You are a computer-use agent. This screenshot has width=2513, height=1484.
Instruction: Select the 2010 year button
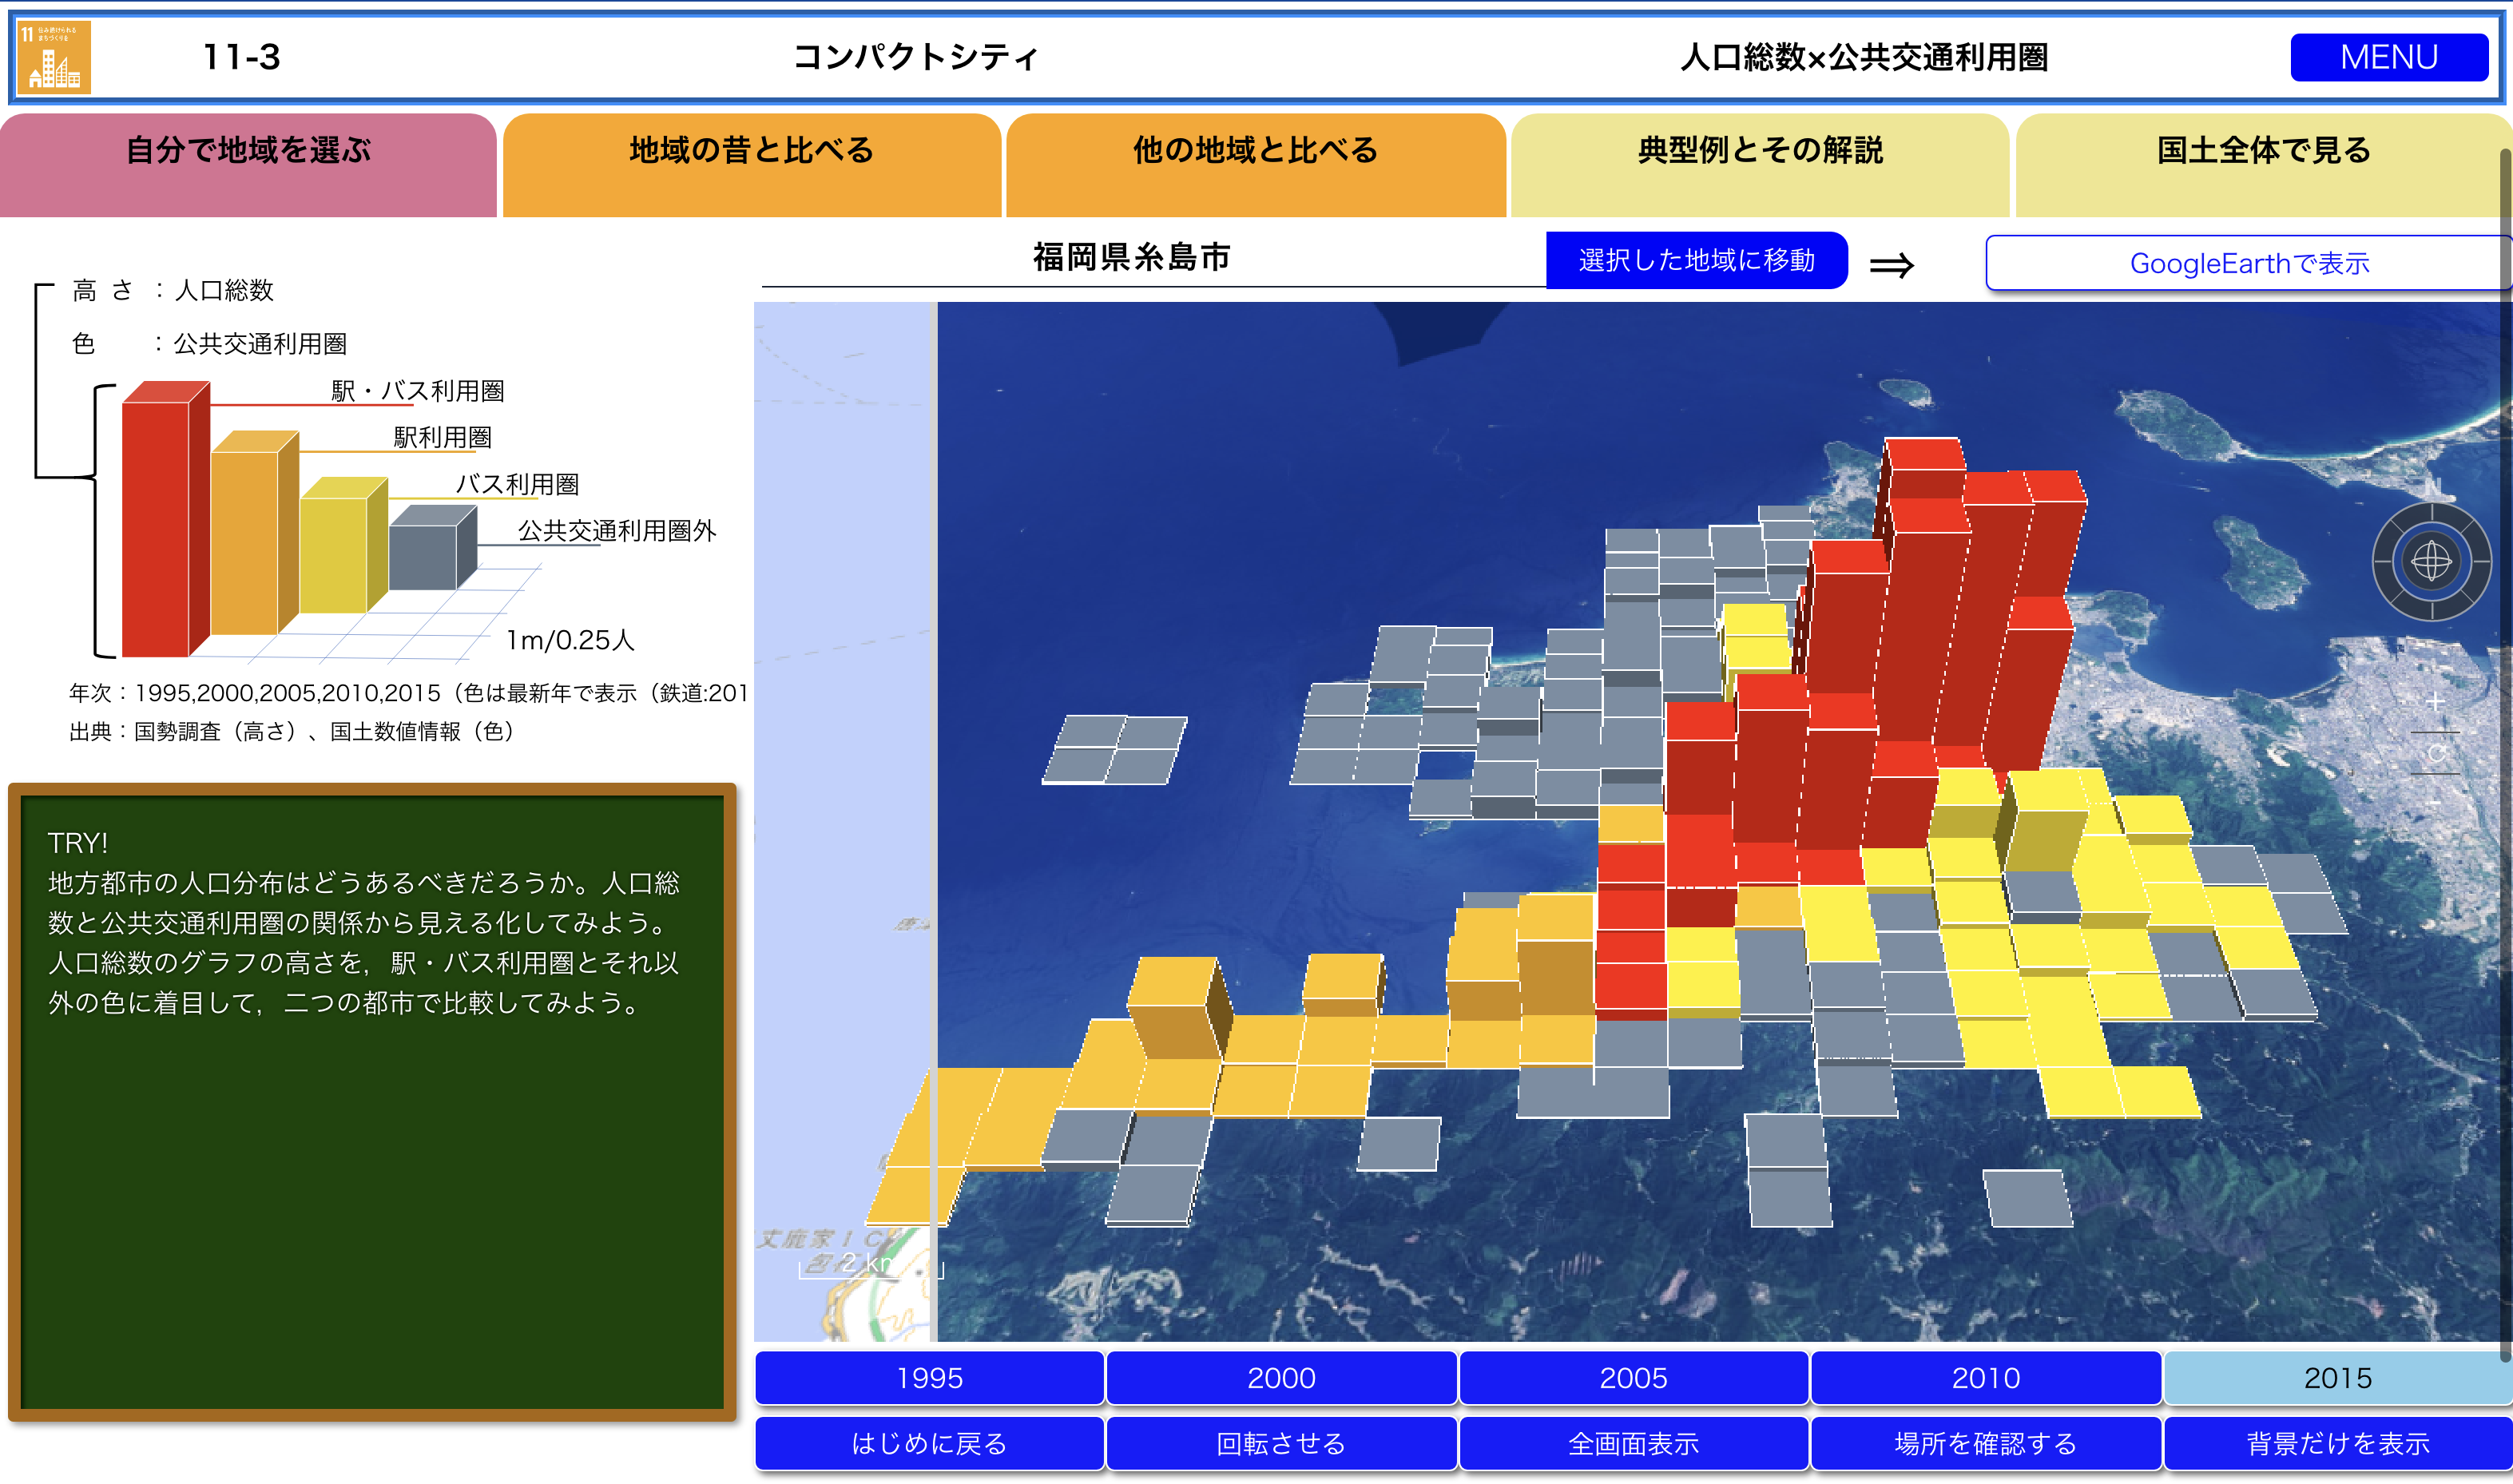pos(1985,1377)
